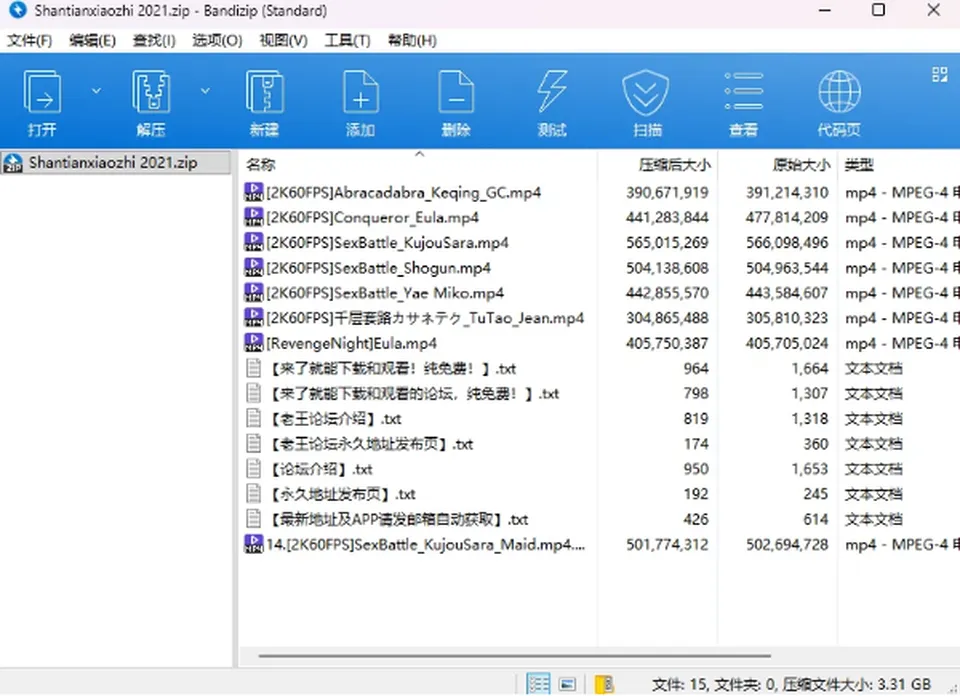This screenshot has width=960, height=696.
Task: Select the 【论坛介绍】.txt file
Action: (320, 469)
